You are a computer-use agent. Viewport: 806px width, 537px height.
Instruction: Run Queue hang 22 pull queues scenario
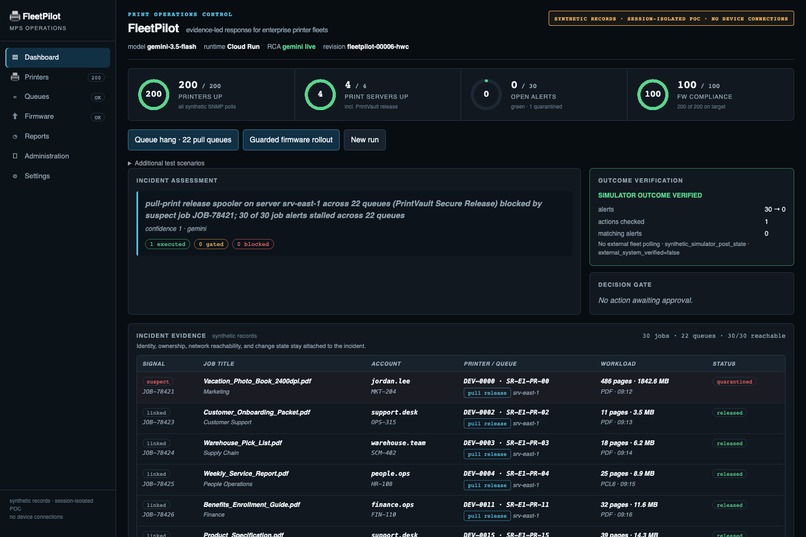[x=183, y=140]
